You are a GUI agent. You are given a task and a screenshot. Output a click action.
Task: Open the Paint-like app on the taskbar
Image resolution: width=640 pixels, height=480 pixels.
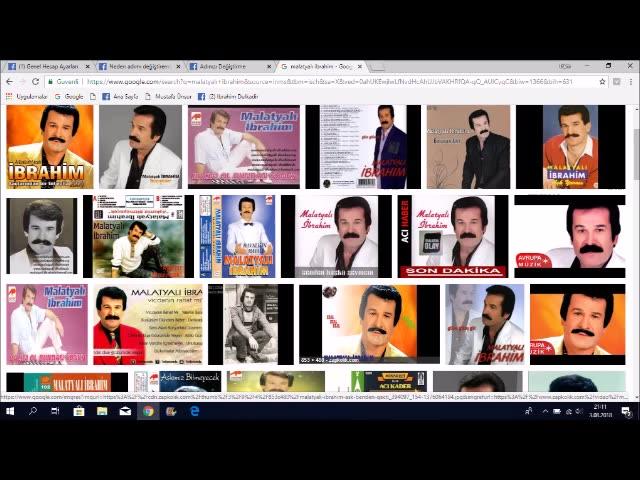coord(171,411)
